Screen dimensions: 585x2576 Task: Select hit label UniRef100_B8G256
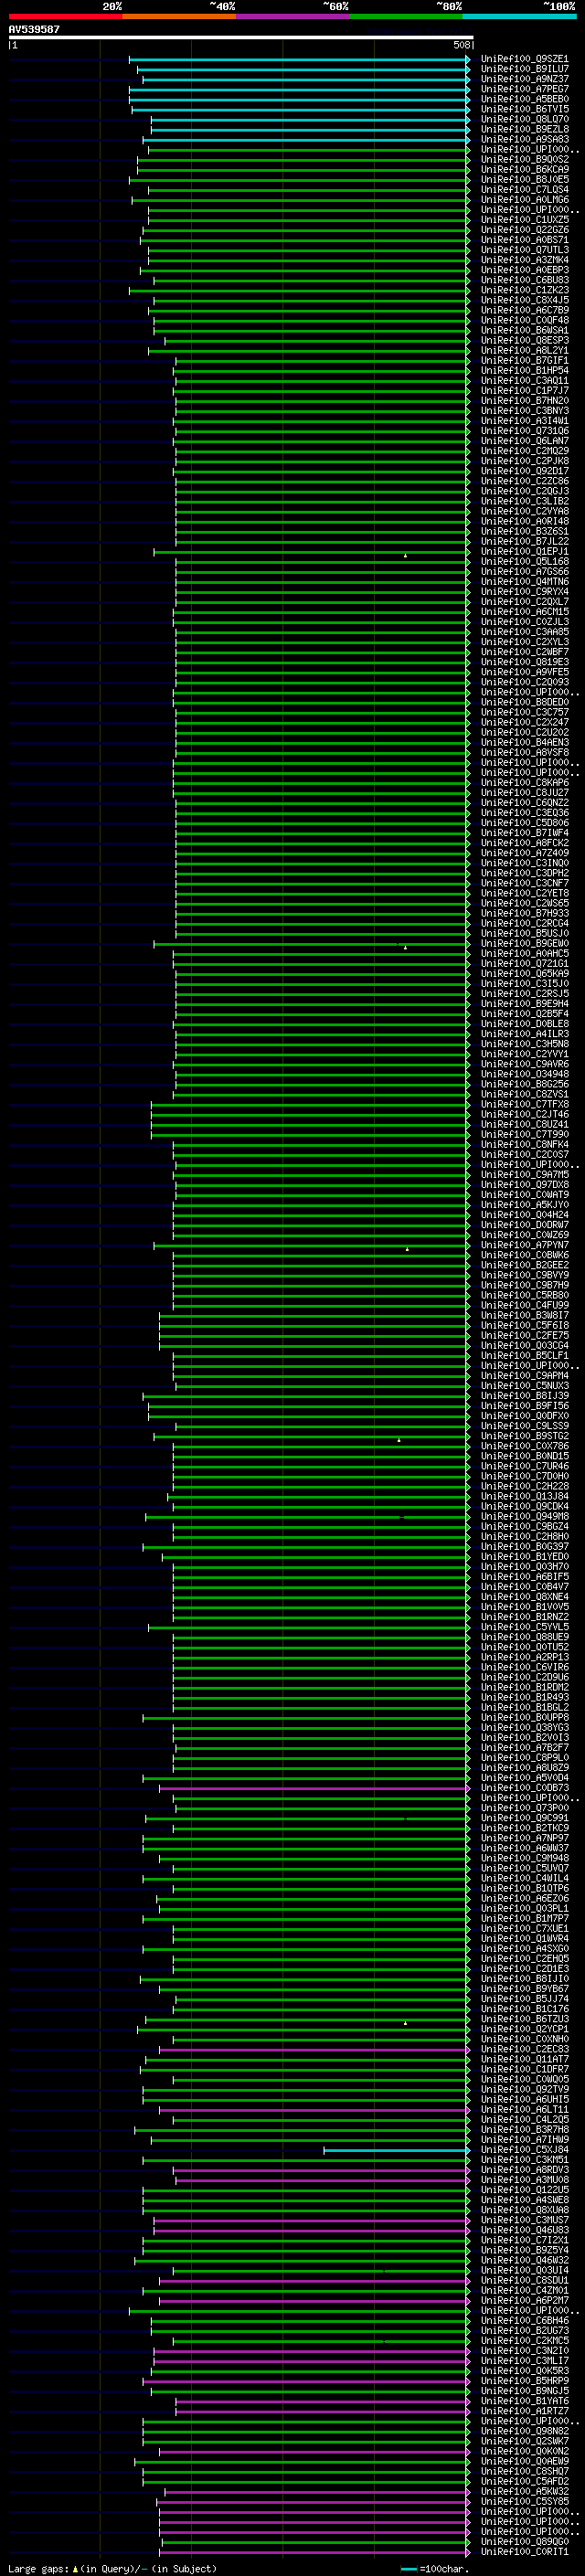524,1084
